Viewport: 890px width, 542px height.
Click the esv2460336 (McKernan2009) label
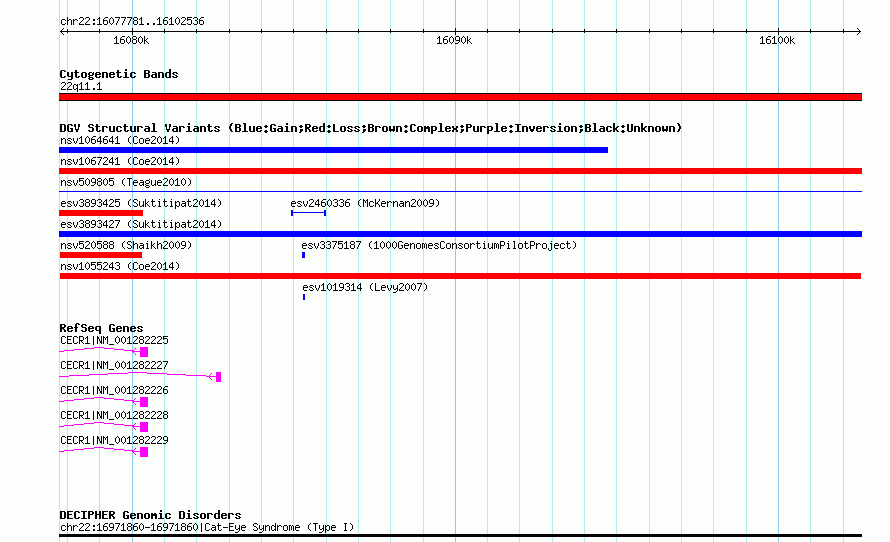click(x=365, y=203)
